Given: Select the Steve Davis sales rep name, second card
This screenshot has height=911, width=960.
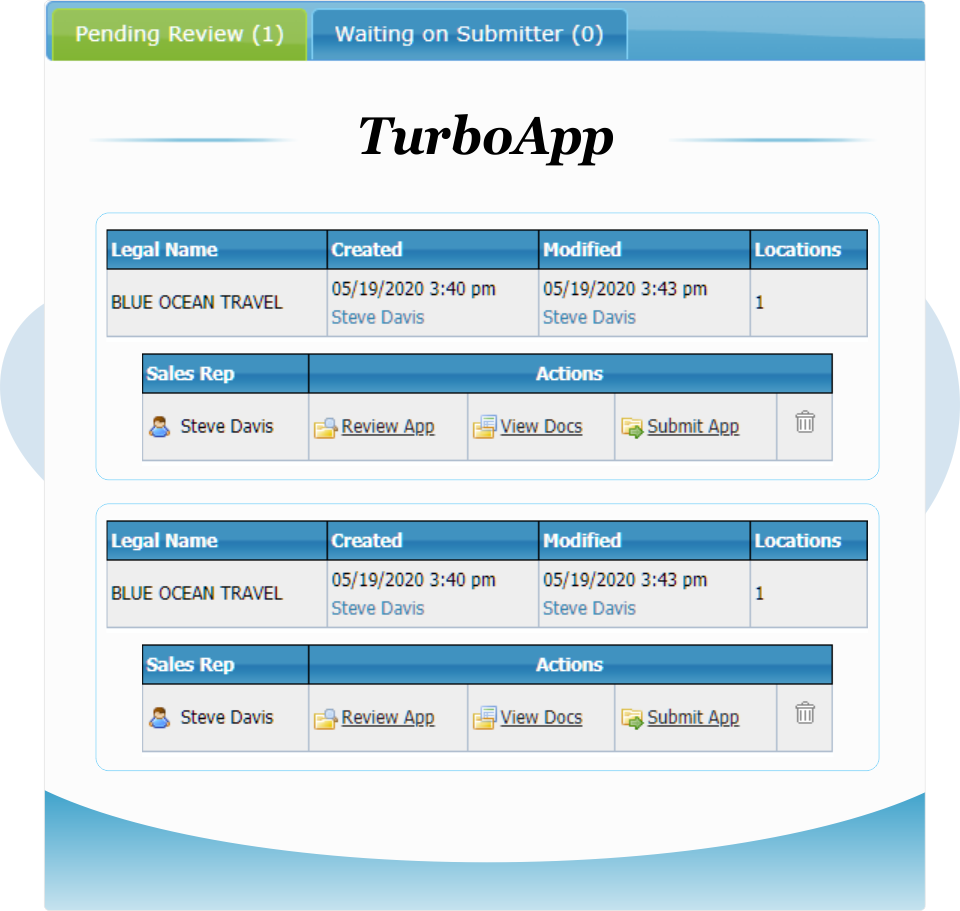Looking at the screenshot, I should pyautogui.click(x=227, y=717).
